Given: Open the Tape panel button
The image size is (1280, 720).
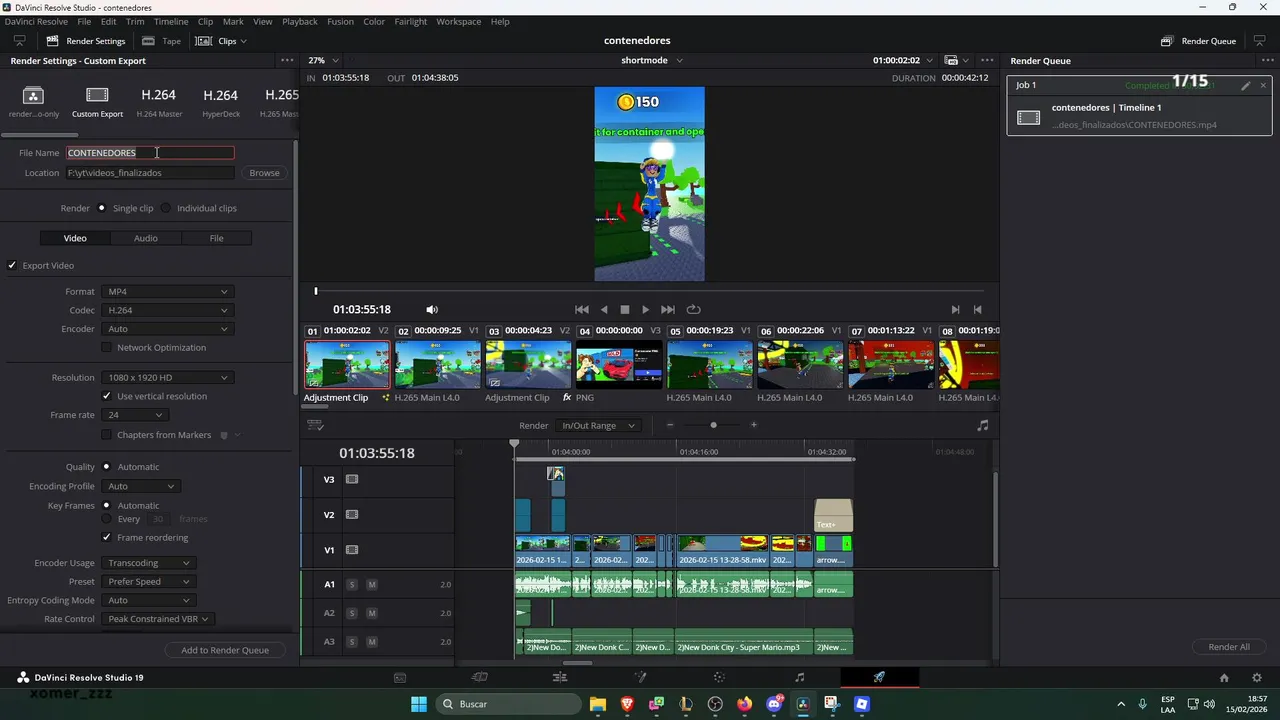Looking at the screenshot, I should tap(162, 41).
